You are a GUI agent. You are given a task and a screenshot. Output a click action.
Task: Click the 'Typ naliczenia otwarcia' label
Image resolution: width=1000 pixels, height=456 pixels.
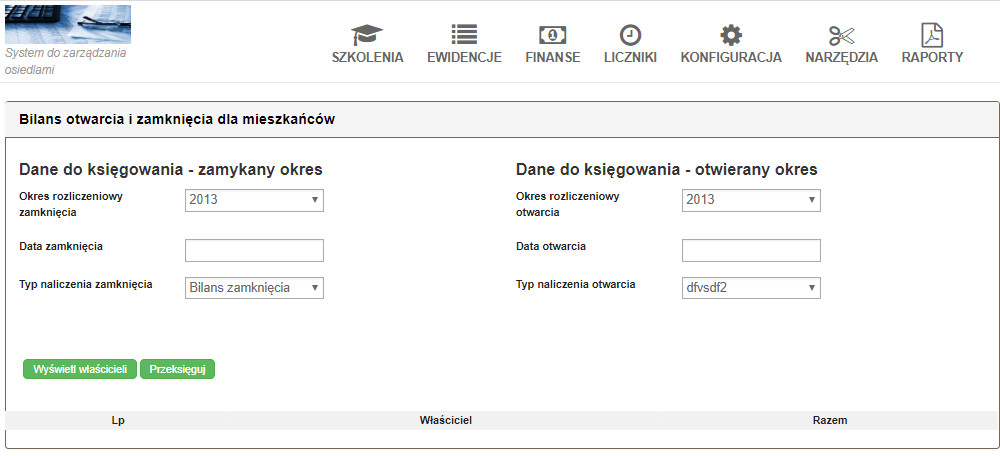[x=575, y=285]
